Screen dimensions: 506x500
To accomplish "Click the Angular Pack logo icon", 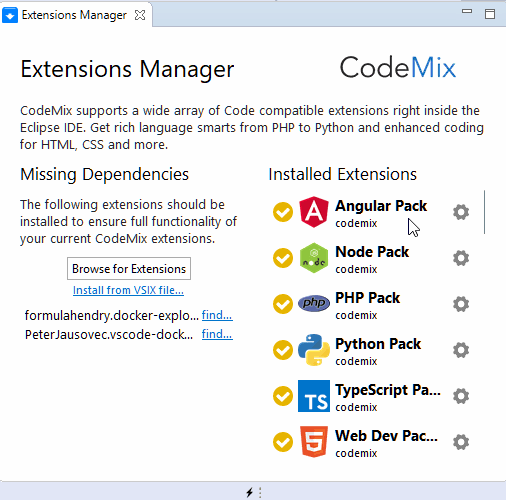I will tap(314, 212).
